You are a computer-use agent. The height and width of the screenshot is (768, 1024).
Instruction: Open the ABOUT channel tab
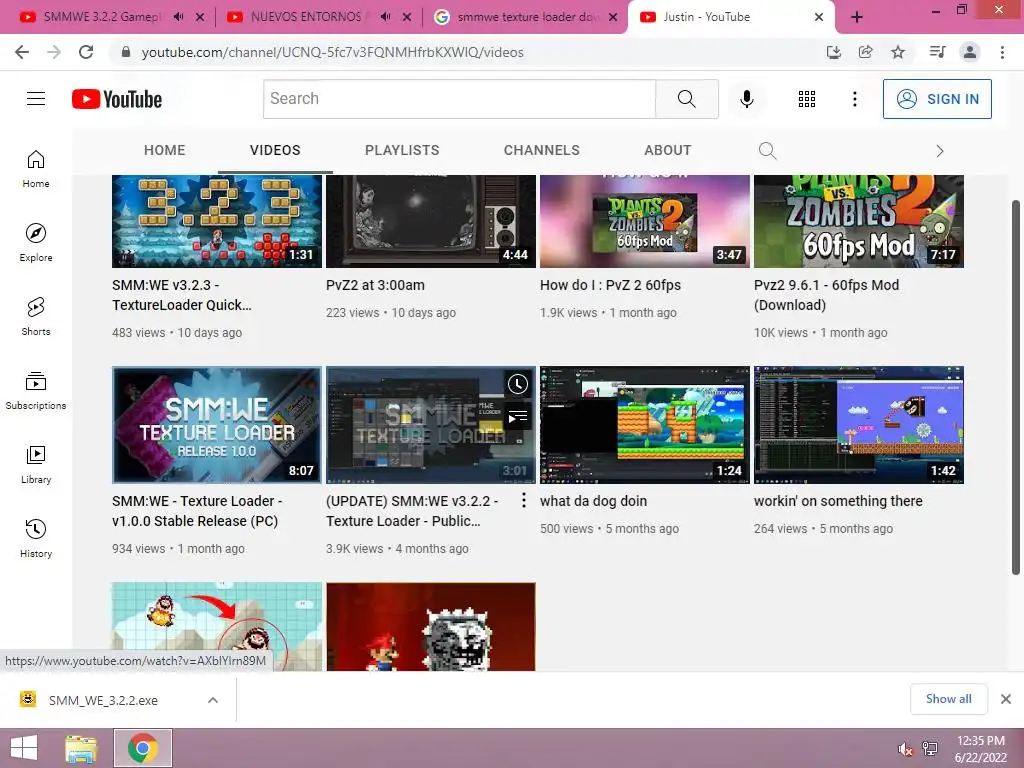click(667, 150)
